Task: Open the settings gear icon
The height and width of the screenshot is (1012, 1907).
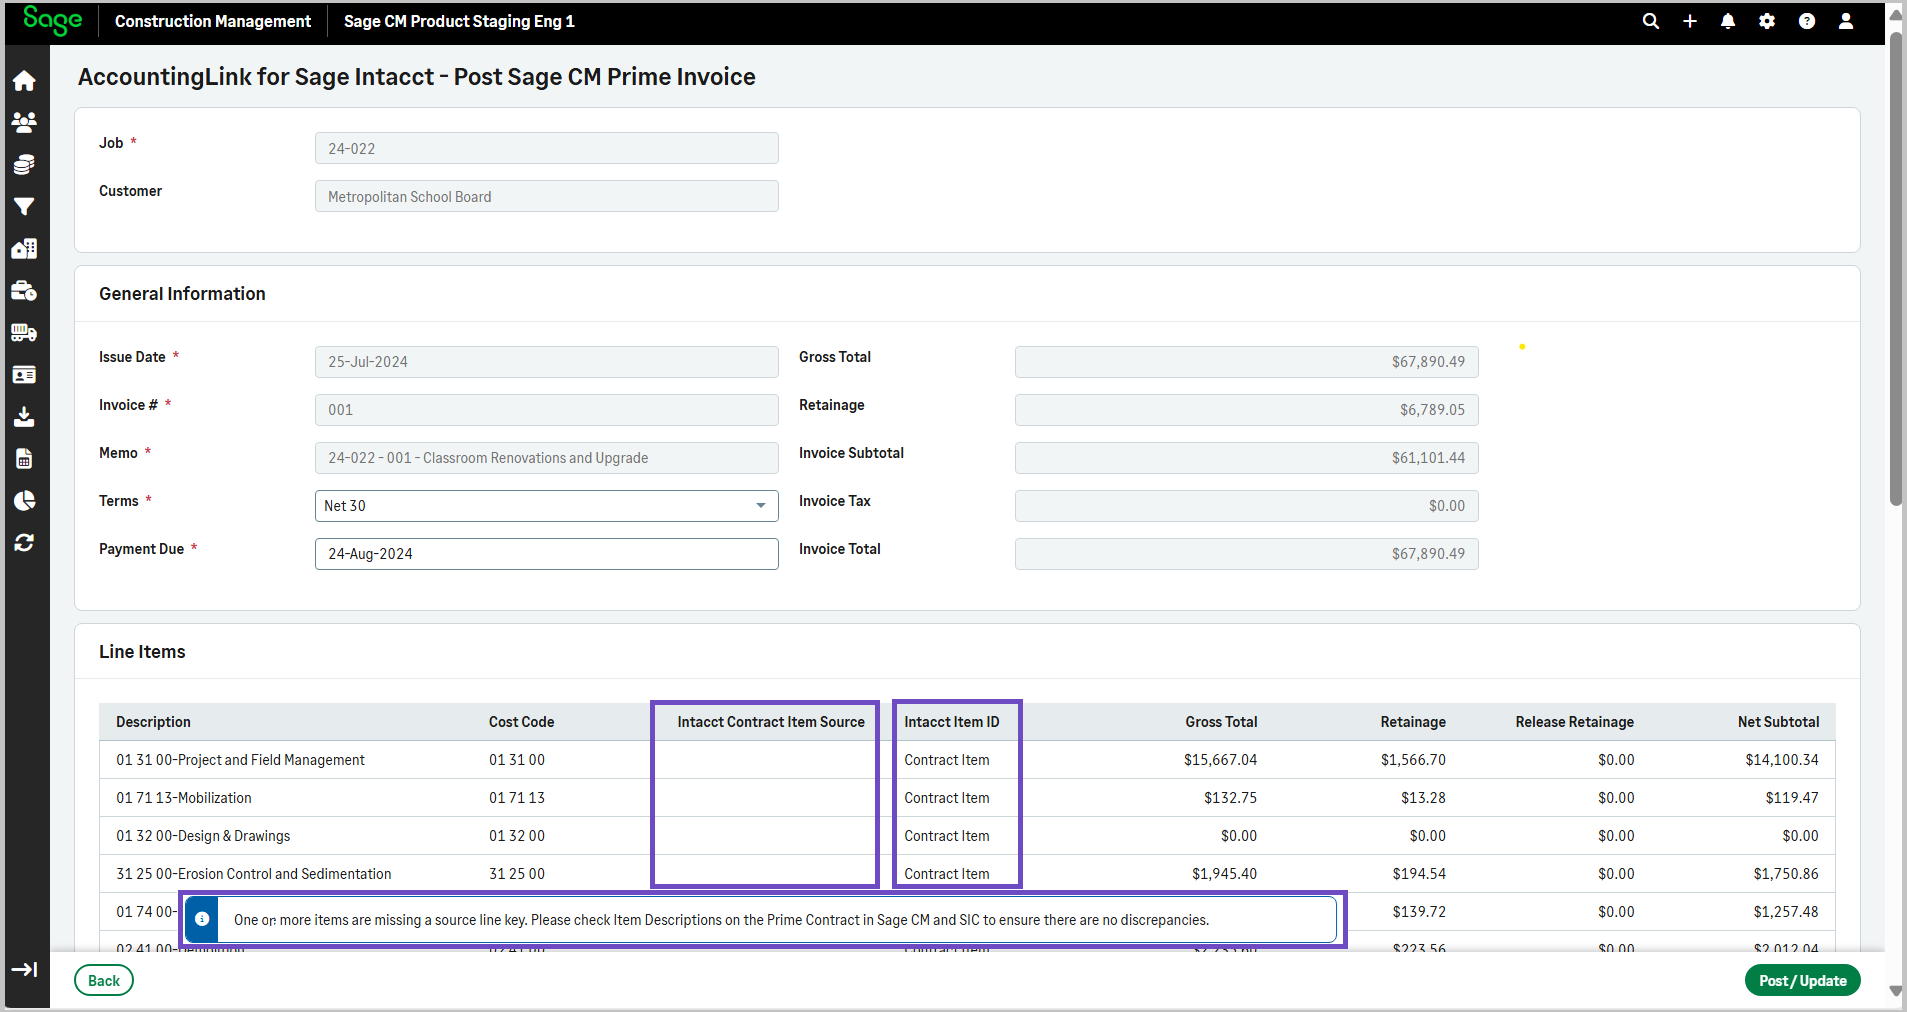Action: pyautogui.click(x=1767, y=21)
